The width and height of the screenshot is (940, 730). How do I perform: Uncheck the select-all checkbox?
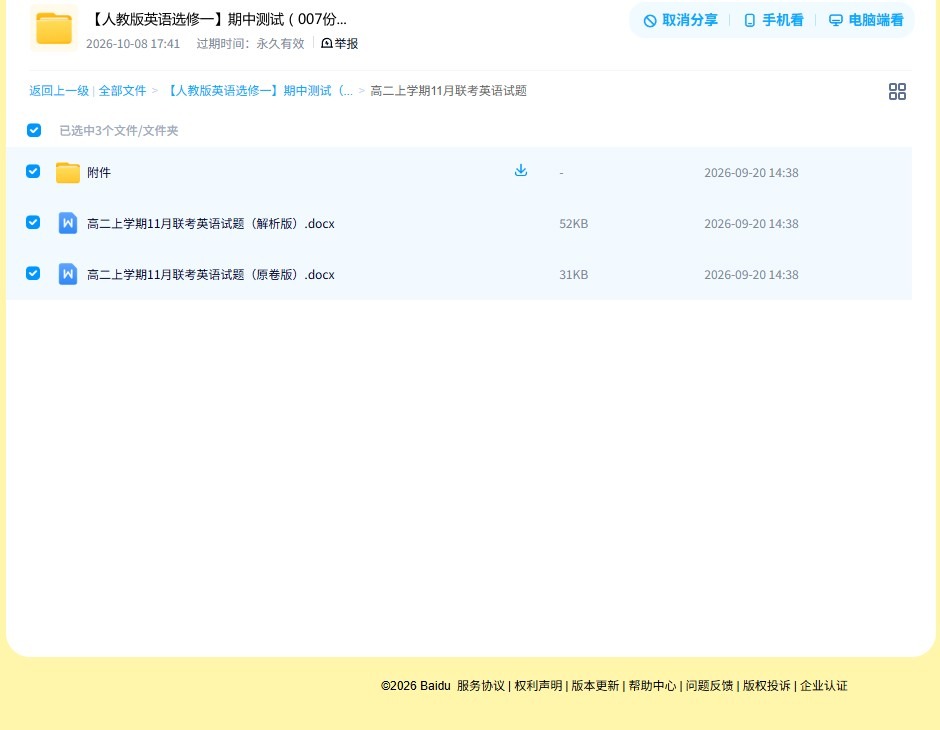click(34, 130)
